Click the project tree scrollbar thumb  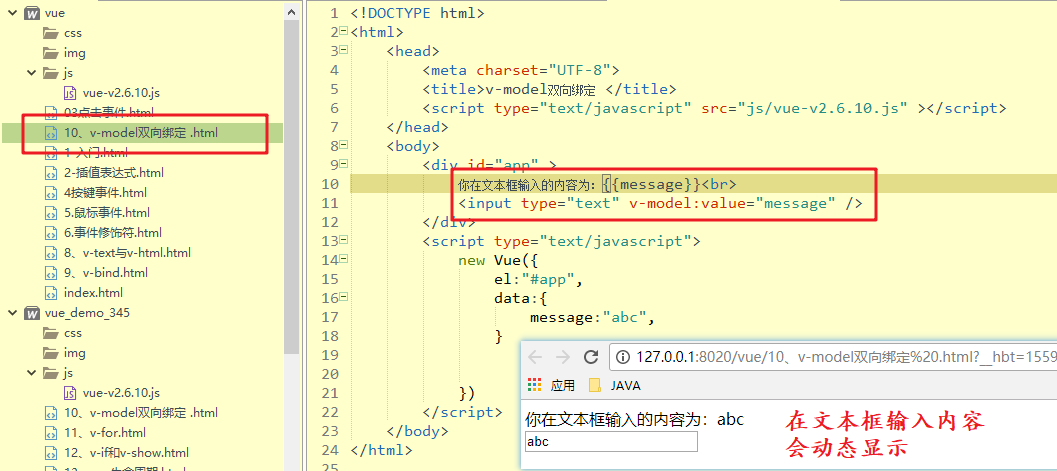[x=292, y=185]
